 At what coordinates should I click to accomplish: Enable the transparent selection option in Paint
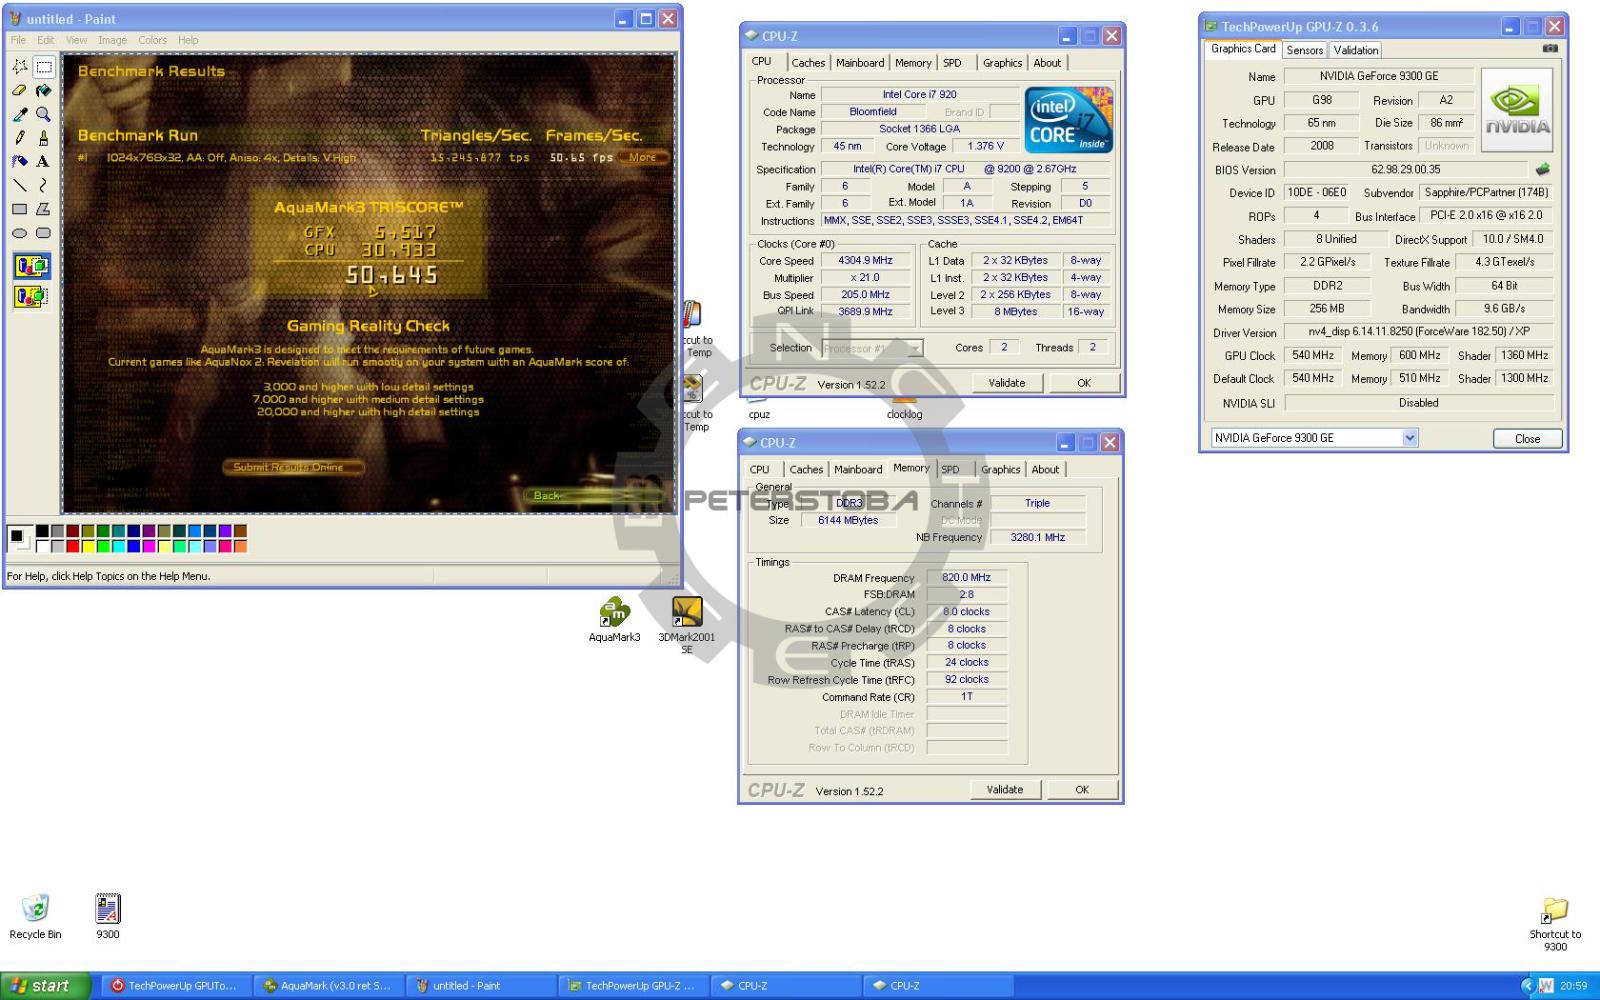click(32, 296)
